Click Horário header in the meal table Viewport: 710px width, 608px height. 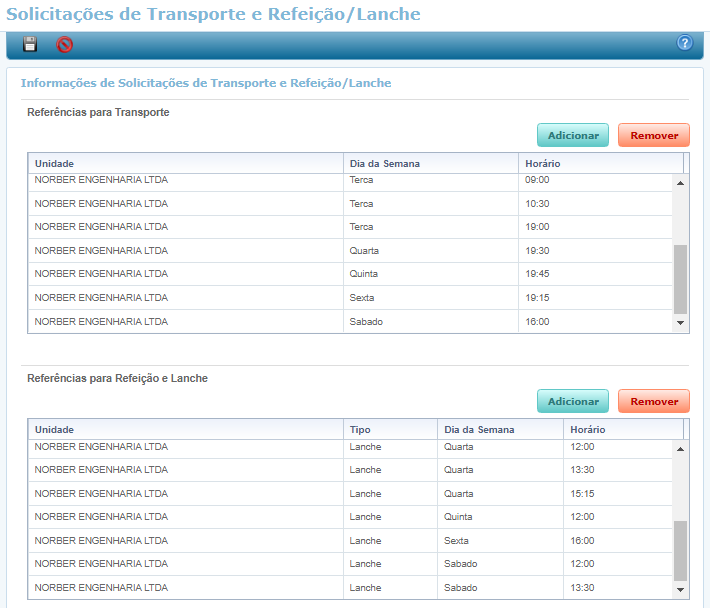pos(622,429)
